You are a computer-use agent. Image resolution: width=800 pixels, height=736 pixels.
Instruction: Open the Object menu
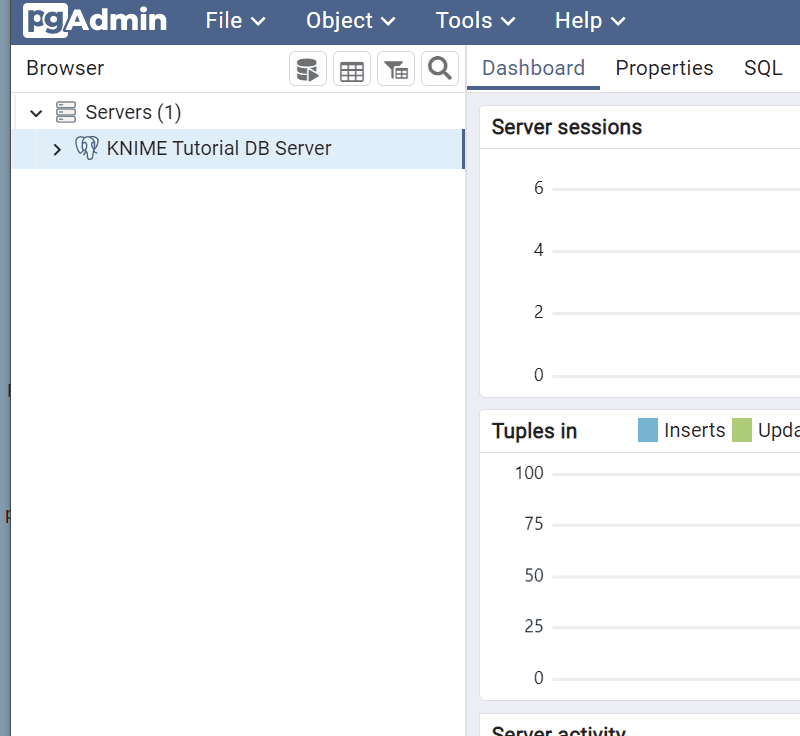(351, 21)
